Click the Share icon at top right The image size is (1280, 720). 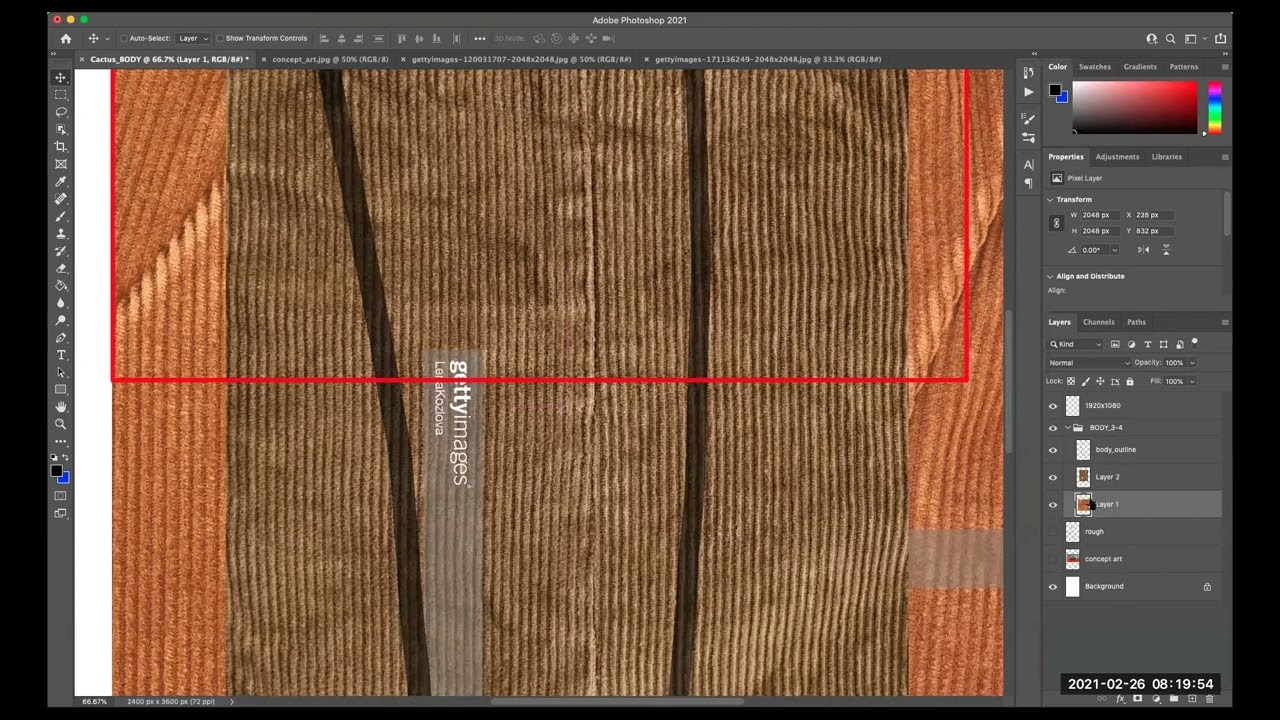1220,38
